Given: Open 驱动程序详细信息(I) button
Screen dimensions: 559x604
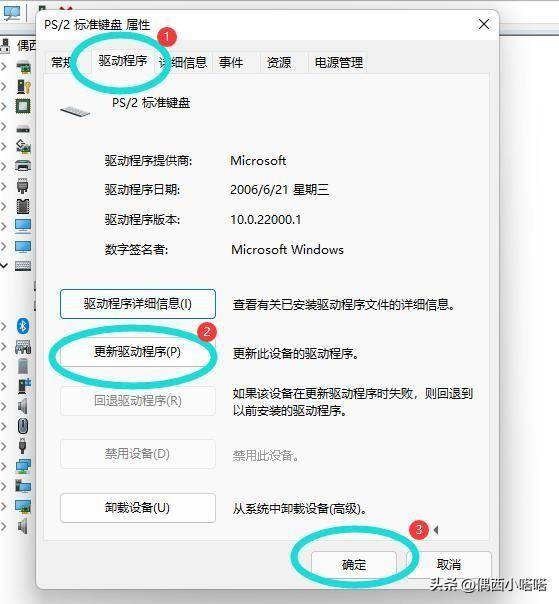Looking at the screenshot, I should tap(138, 304).
